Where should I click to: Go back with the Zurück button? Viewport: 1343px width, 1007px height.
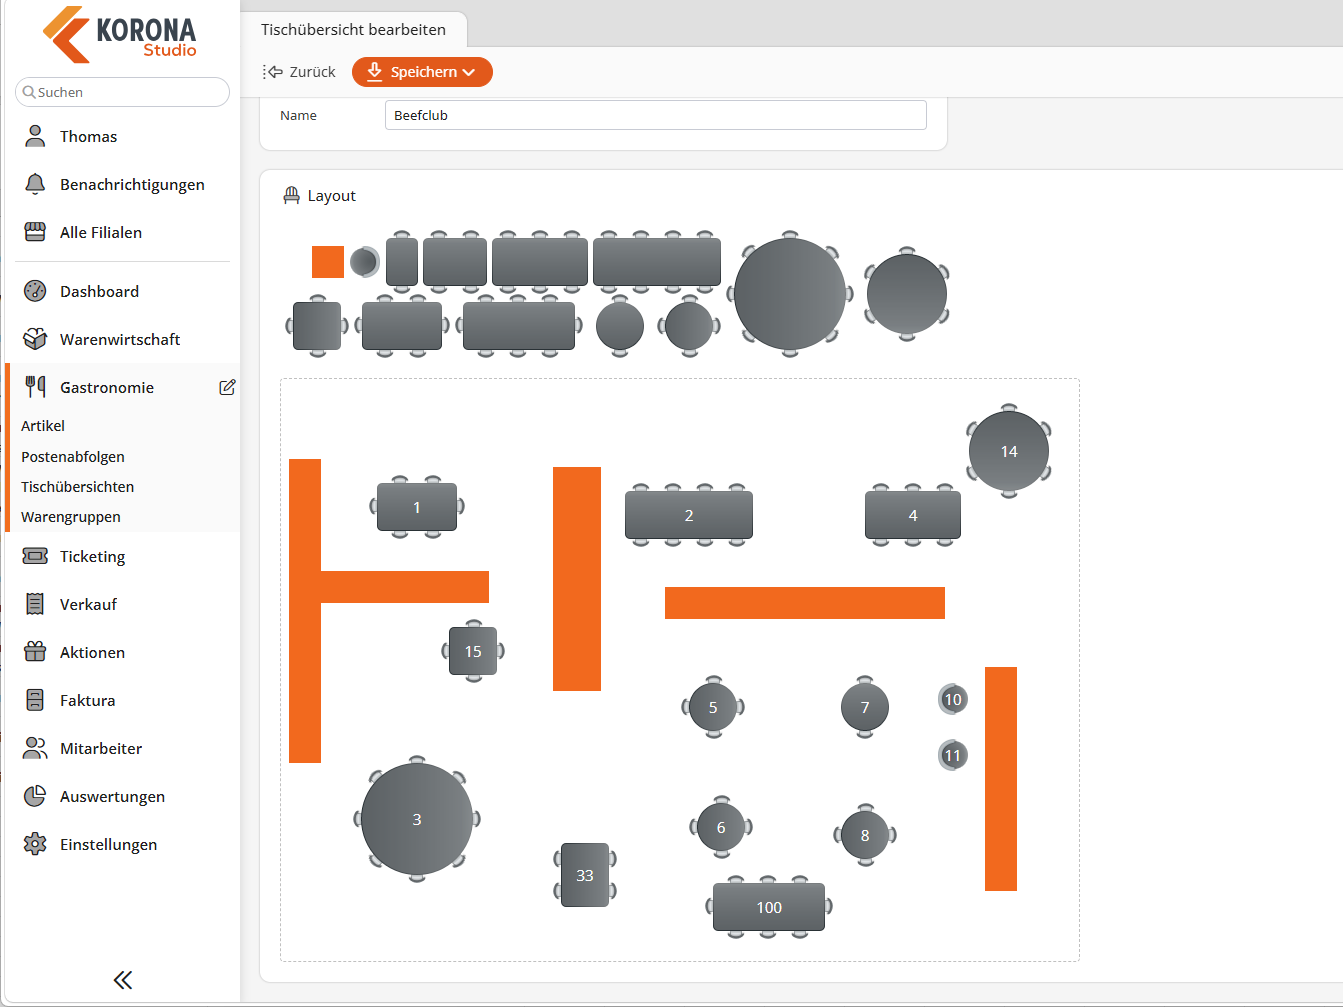(x=299, y=72)
